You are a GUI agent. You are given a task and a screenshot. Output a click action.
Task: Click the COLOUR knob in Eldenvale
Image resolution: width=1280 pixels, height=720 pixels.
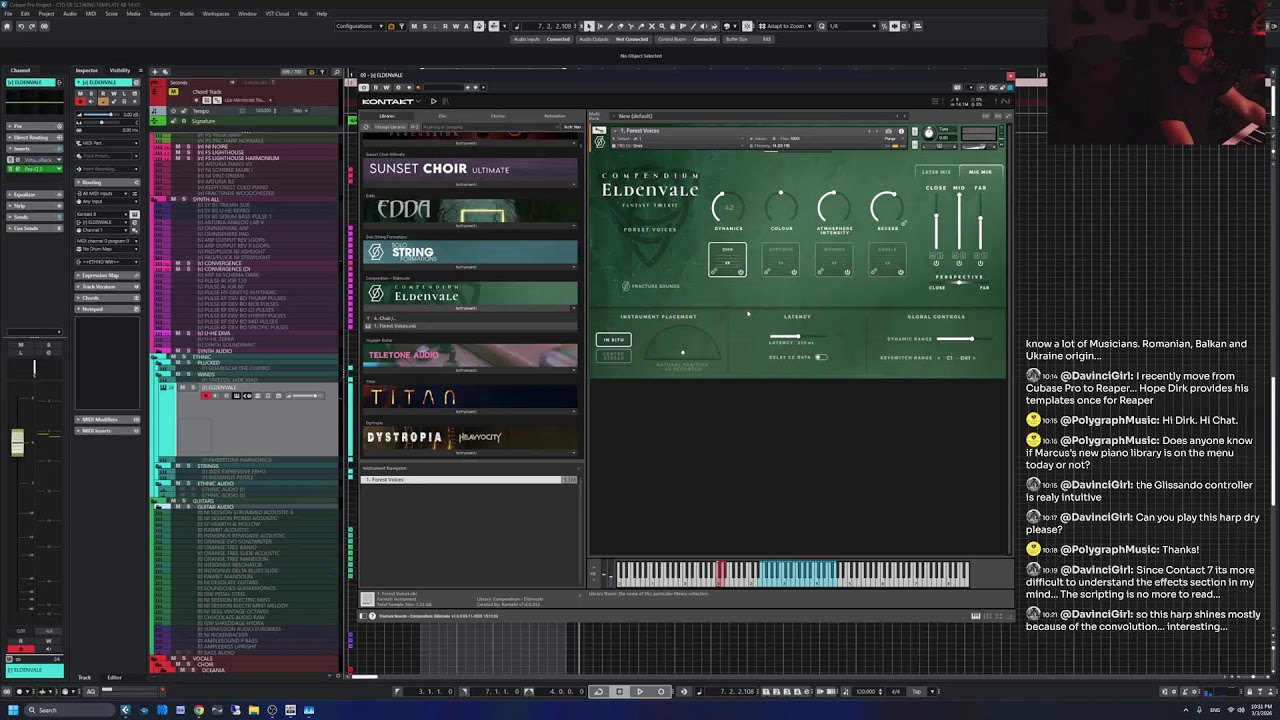pyautogui.click(x=781, y=208)
